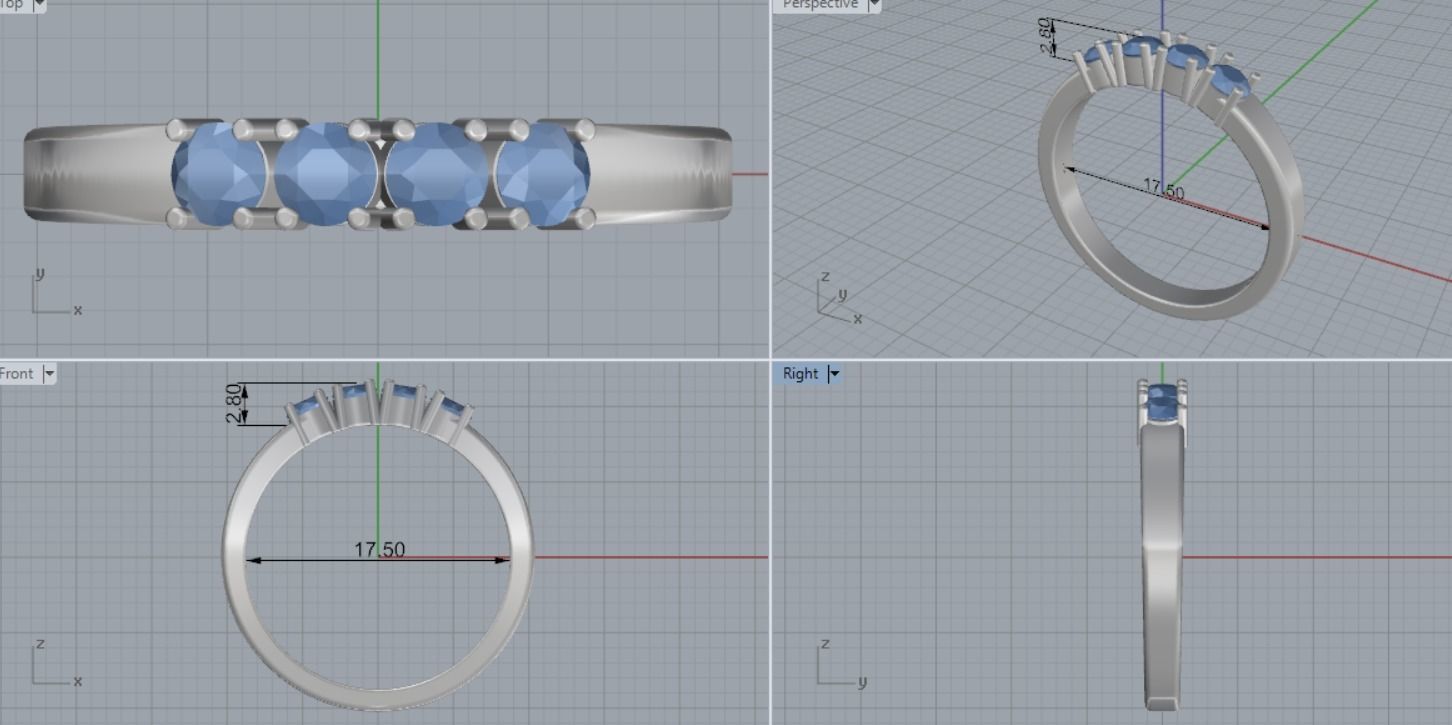Open the Perspective viewport dropdown arrow
This screenshot has height=725, width=1452.
[x=874, y=4]
